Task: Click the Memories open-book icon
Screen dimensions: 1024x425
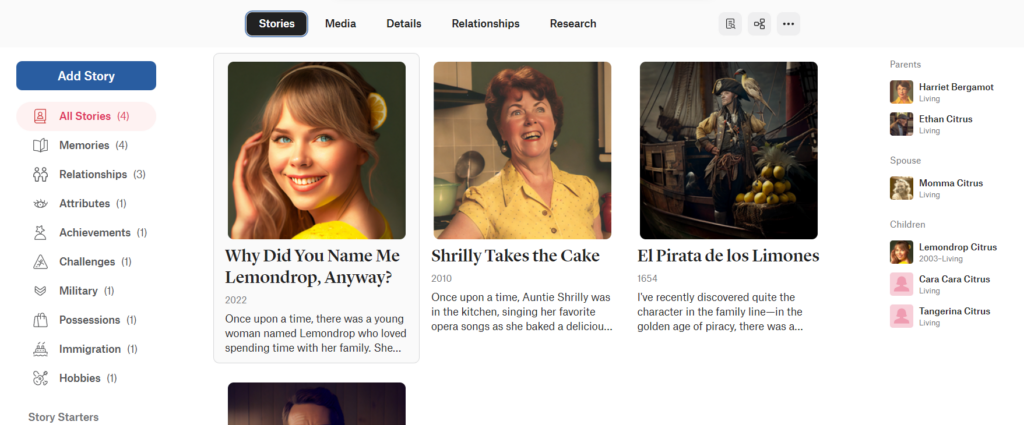Action: coord(40,146)
